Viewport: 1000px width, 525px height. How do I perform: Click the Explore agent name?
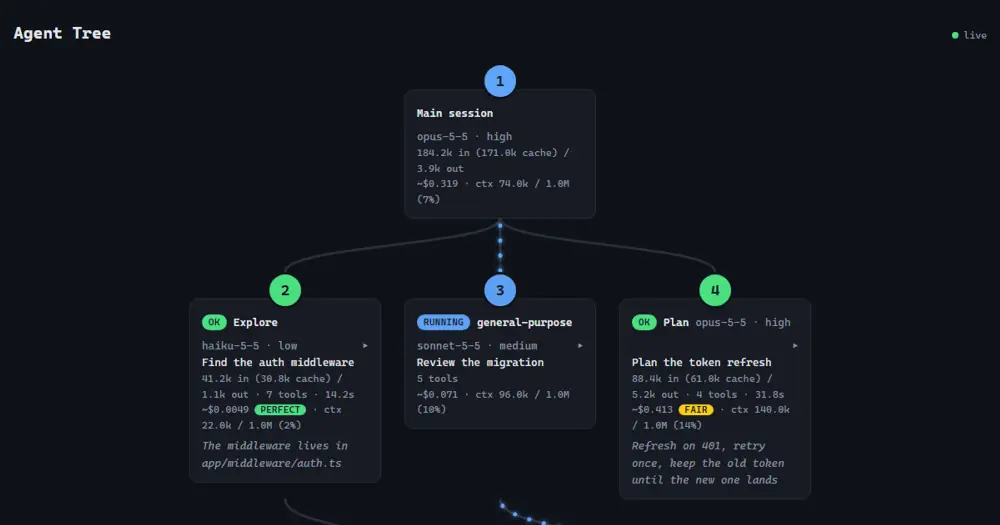click(x=255, y=322)
